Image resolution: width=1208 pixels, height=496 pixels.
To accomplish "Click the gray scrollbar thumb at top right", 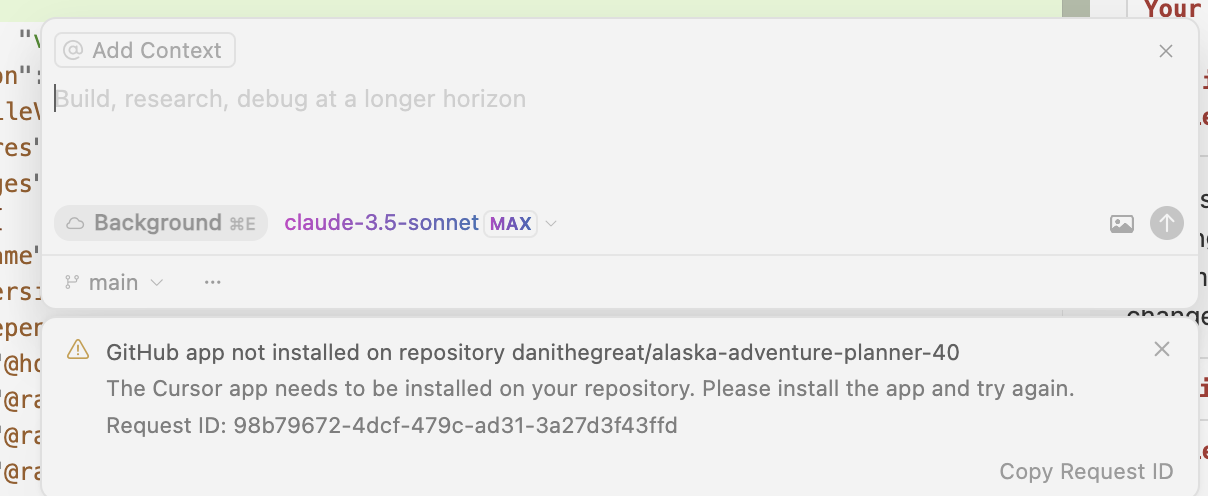I will coord(1076,8).
